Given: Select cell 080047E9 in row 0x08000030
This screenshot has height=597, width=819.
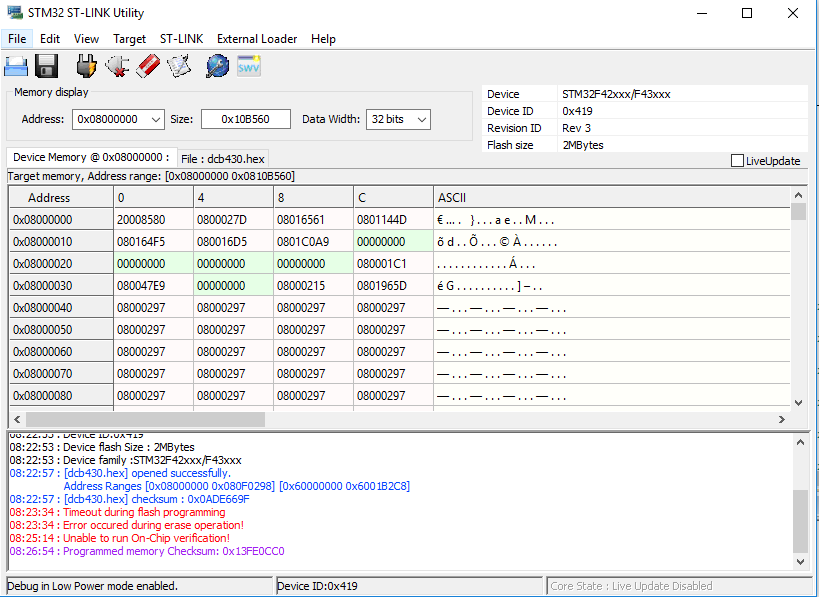Looking at the screenshot, I should point(154,286).
